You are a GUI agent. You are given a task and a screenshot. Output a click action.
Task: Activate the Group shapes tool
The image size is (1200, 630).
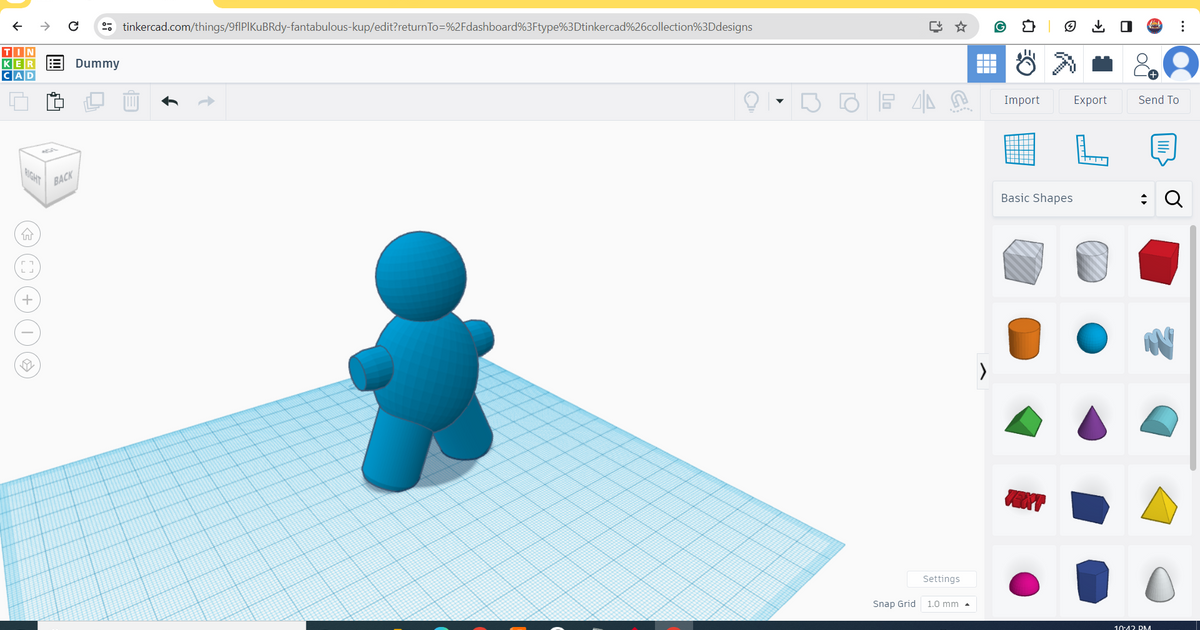coord(811,101)
